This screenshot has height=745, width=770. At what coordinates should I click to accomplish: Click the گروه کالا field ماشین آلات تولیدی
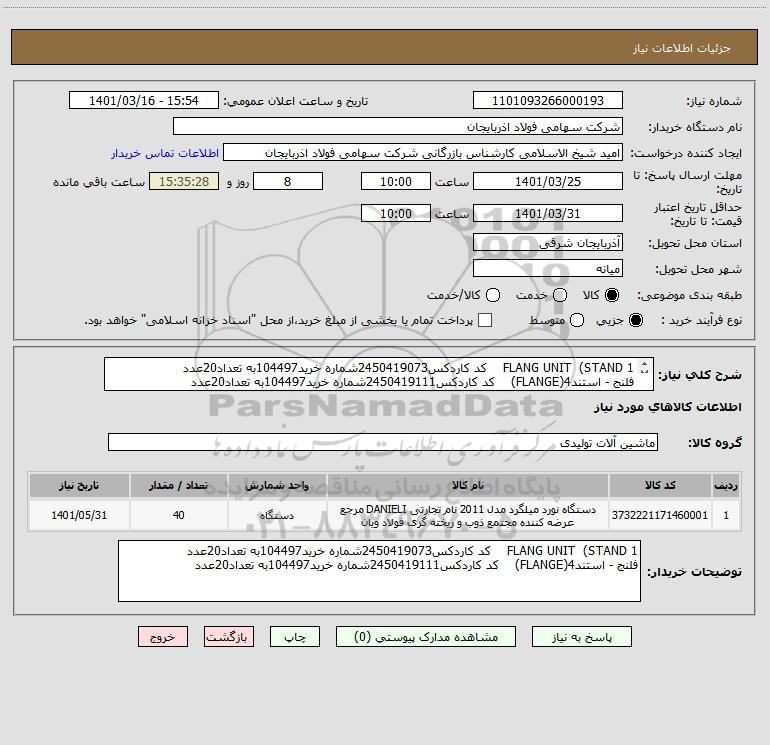(x=383, y=442)
